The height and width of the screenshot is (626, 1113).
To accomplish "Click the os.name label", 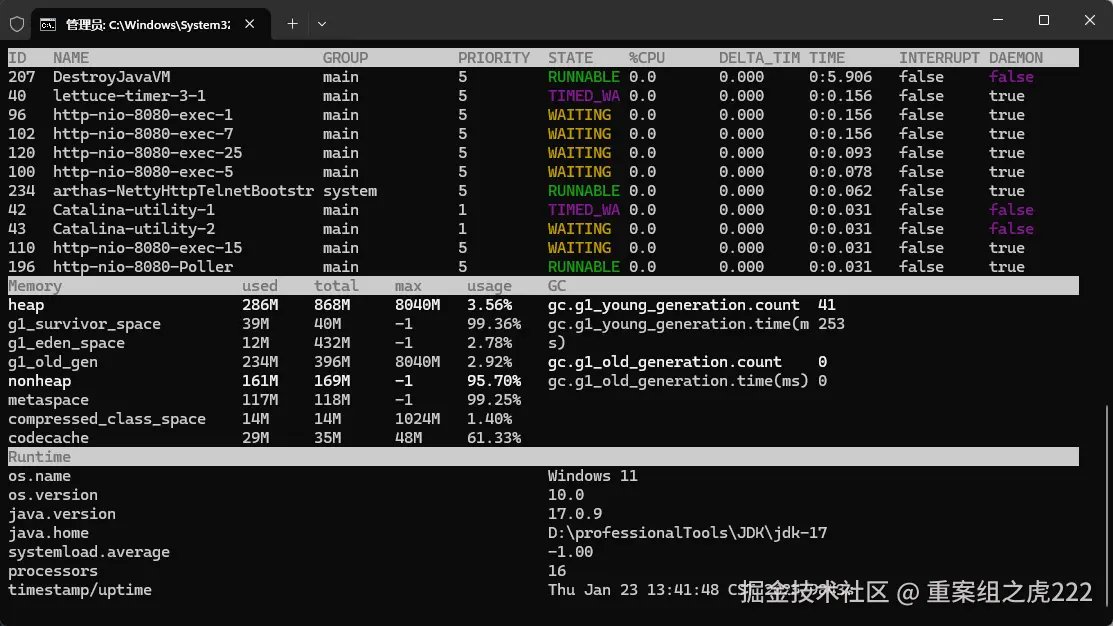I will pos(39,476).
